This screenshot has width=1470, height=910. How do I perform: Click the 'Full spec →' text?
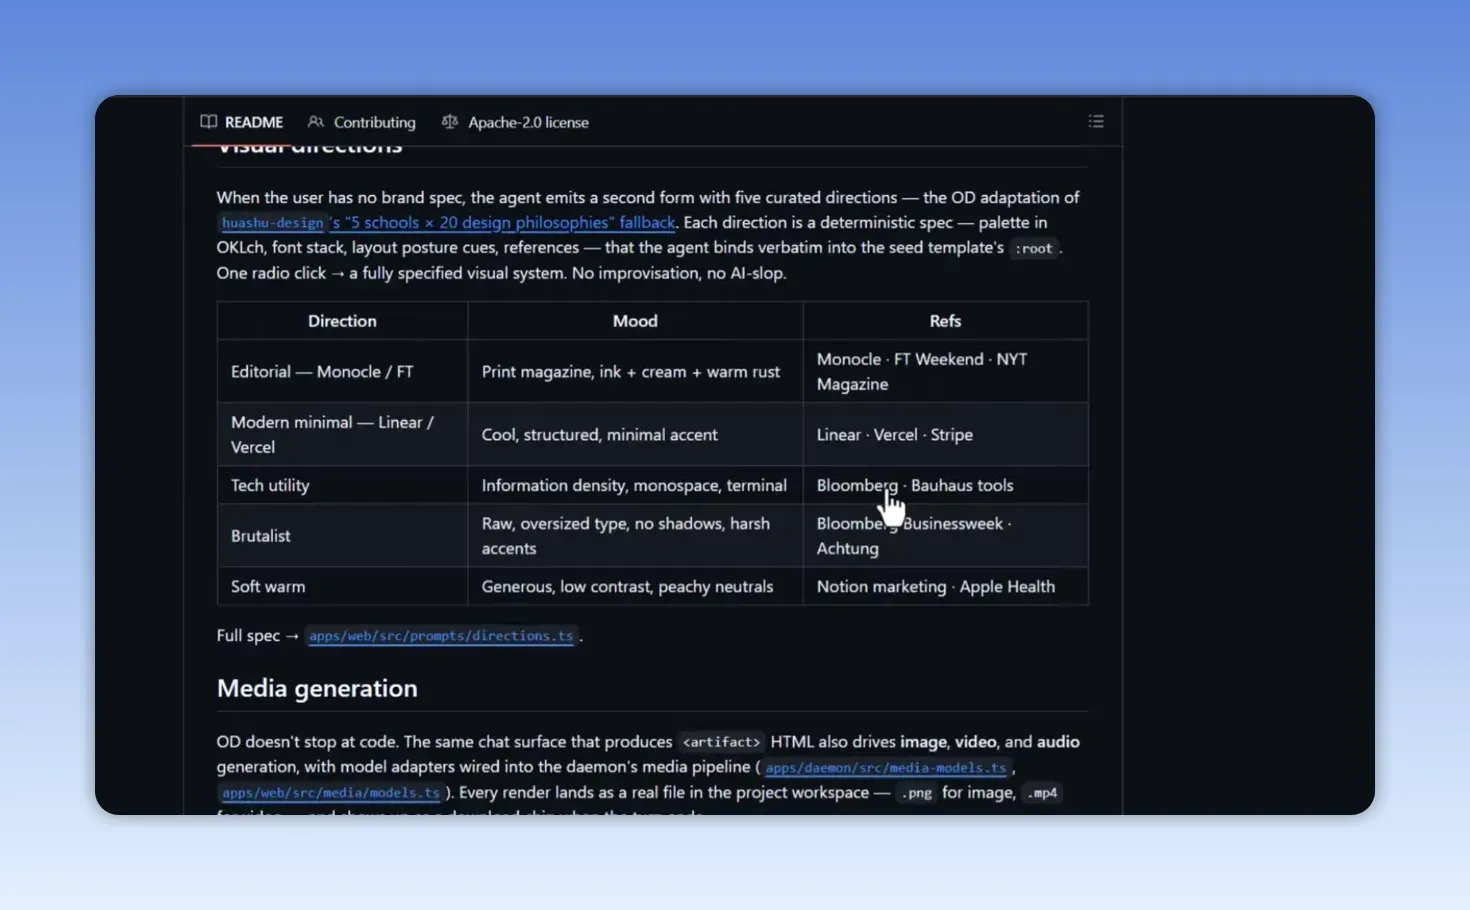(x=258, y=636)
